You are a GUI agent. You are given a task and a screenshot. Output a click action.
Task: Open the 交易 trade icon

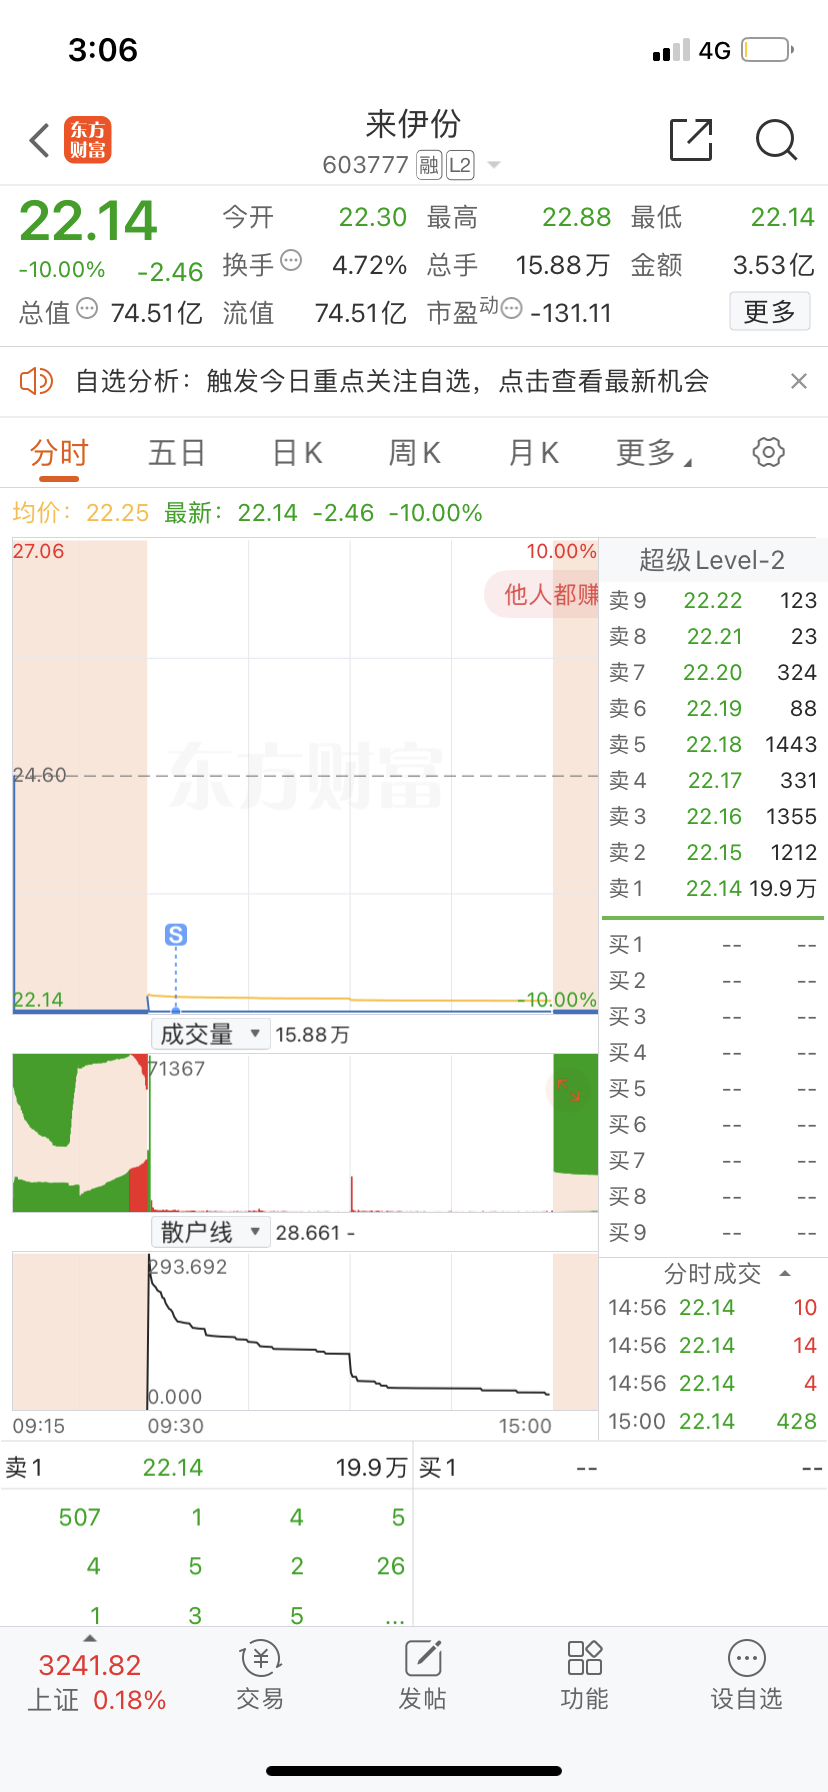coord(260,1676)
